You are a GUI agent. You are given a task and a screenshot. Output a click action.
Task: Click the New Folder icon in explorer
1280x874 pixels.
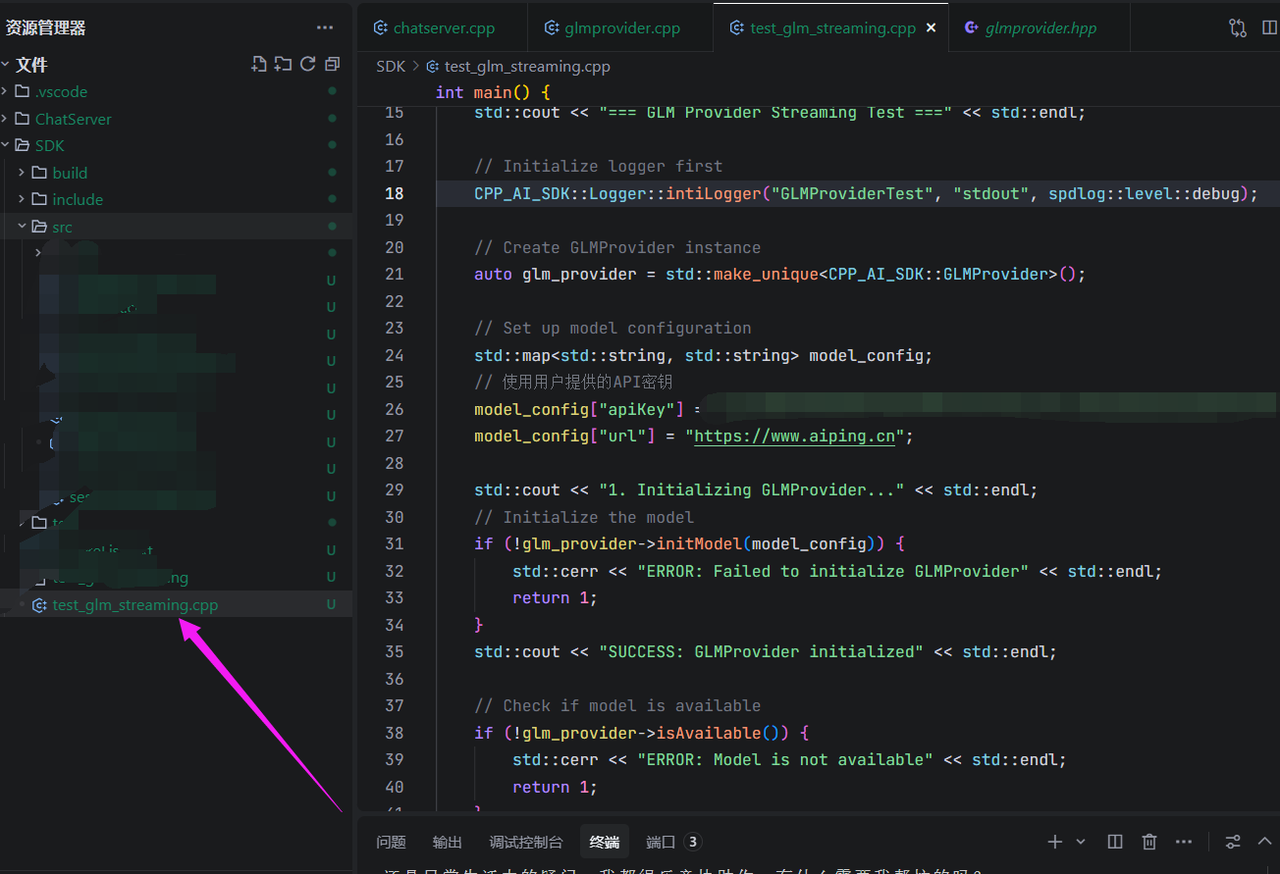(x=283, y=64)
